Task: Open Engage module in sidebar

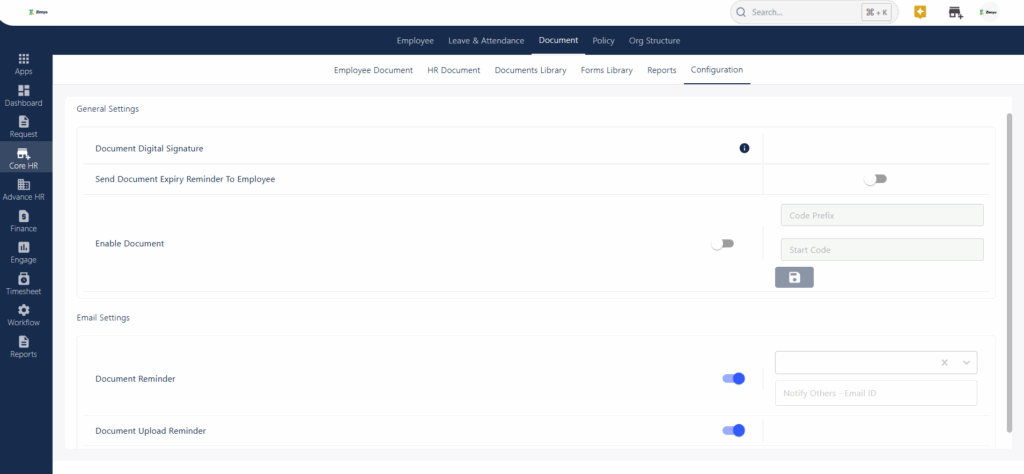Action: coord(24,252)
